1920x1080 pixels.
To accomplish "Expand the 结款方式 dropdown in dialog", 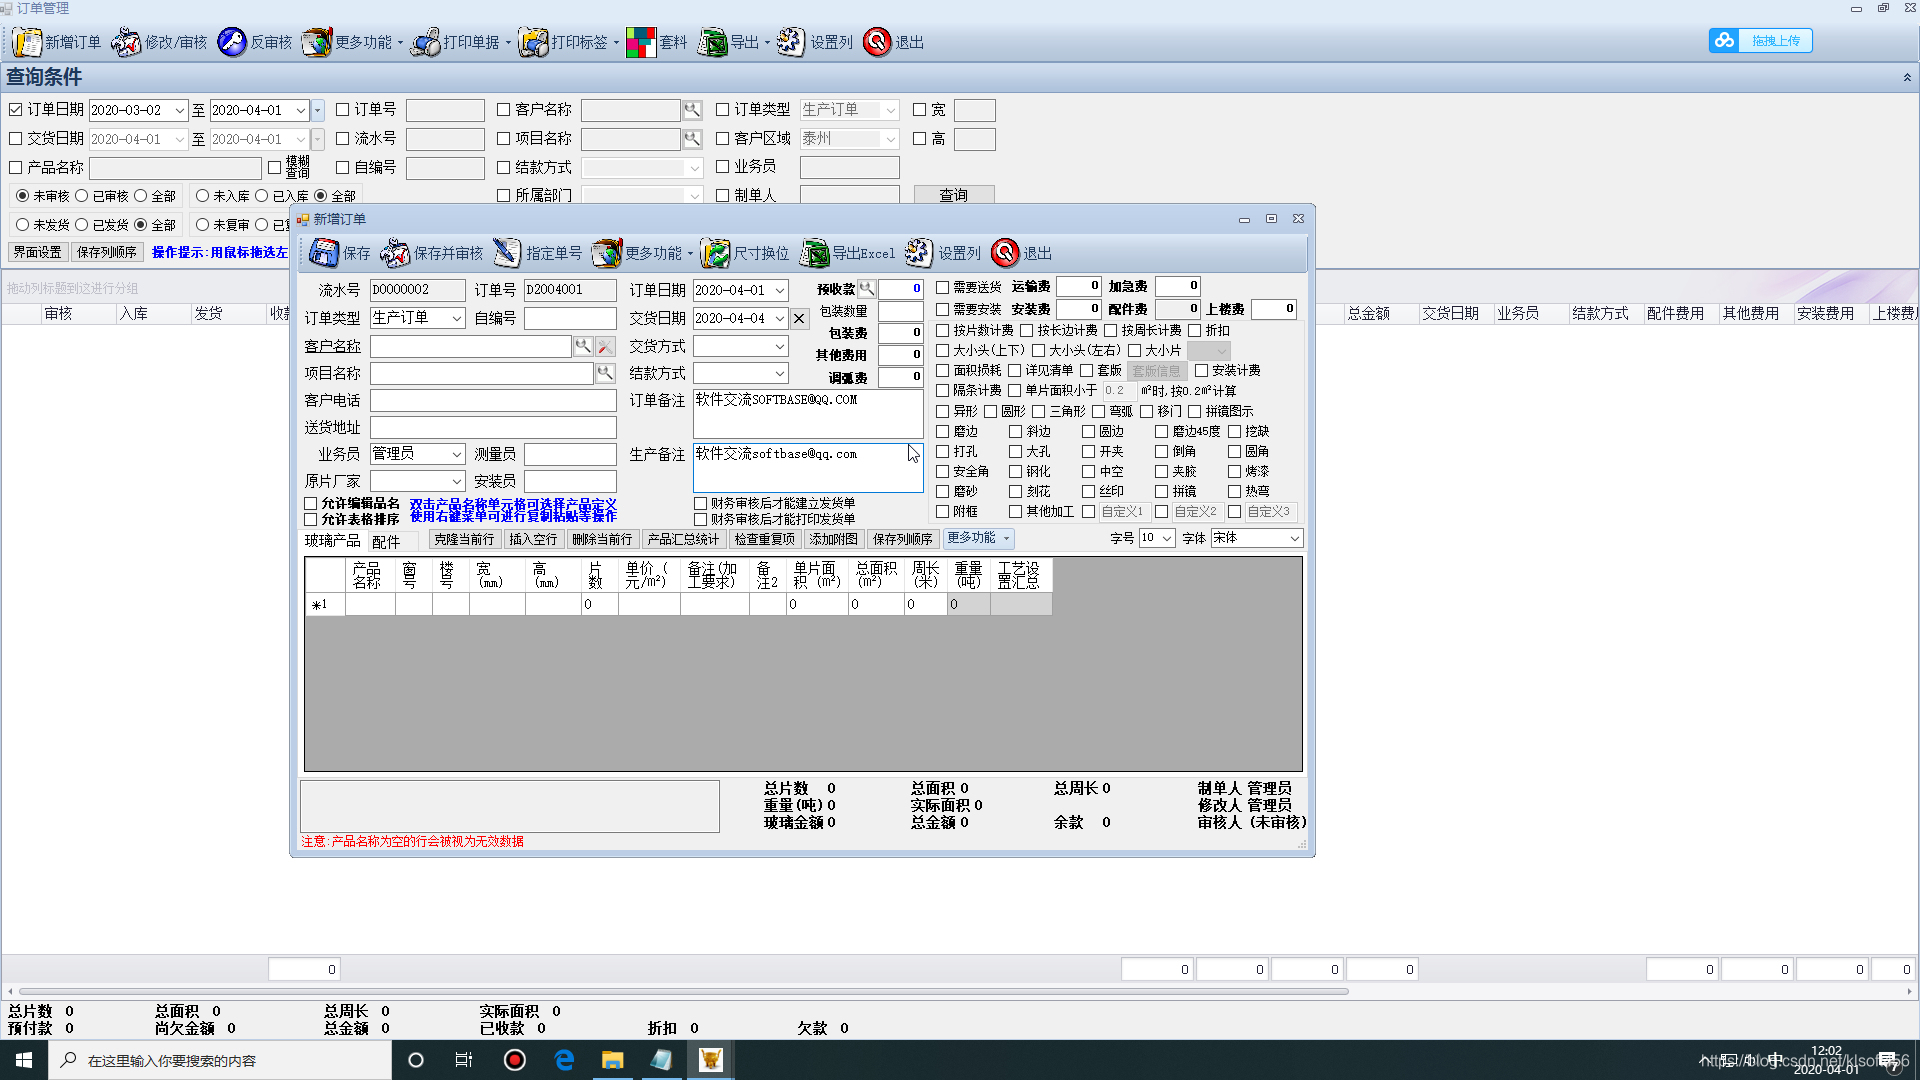I will (779, 373).
